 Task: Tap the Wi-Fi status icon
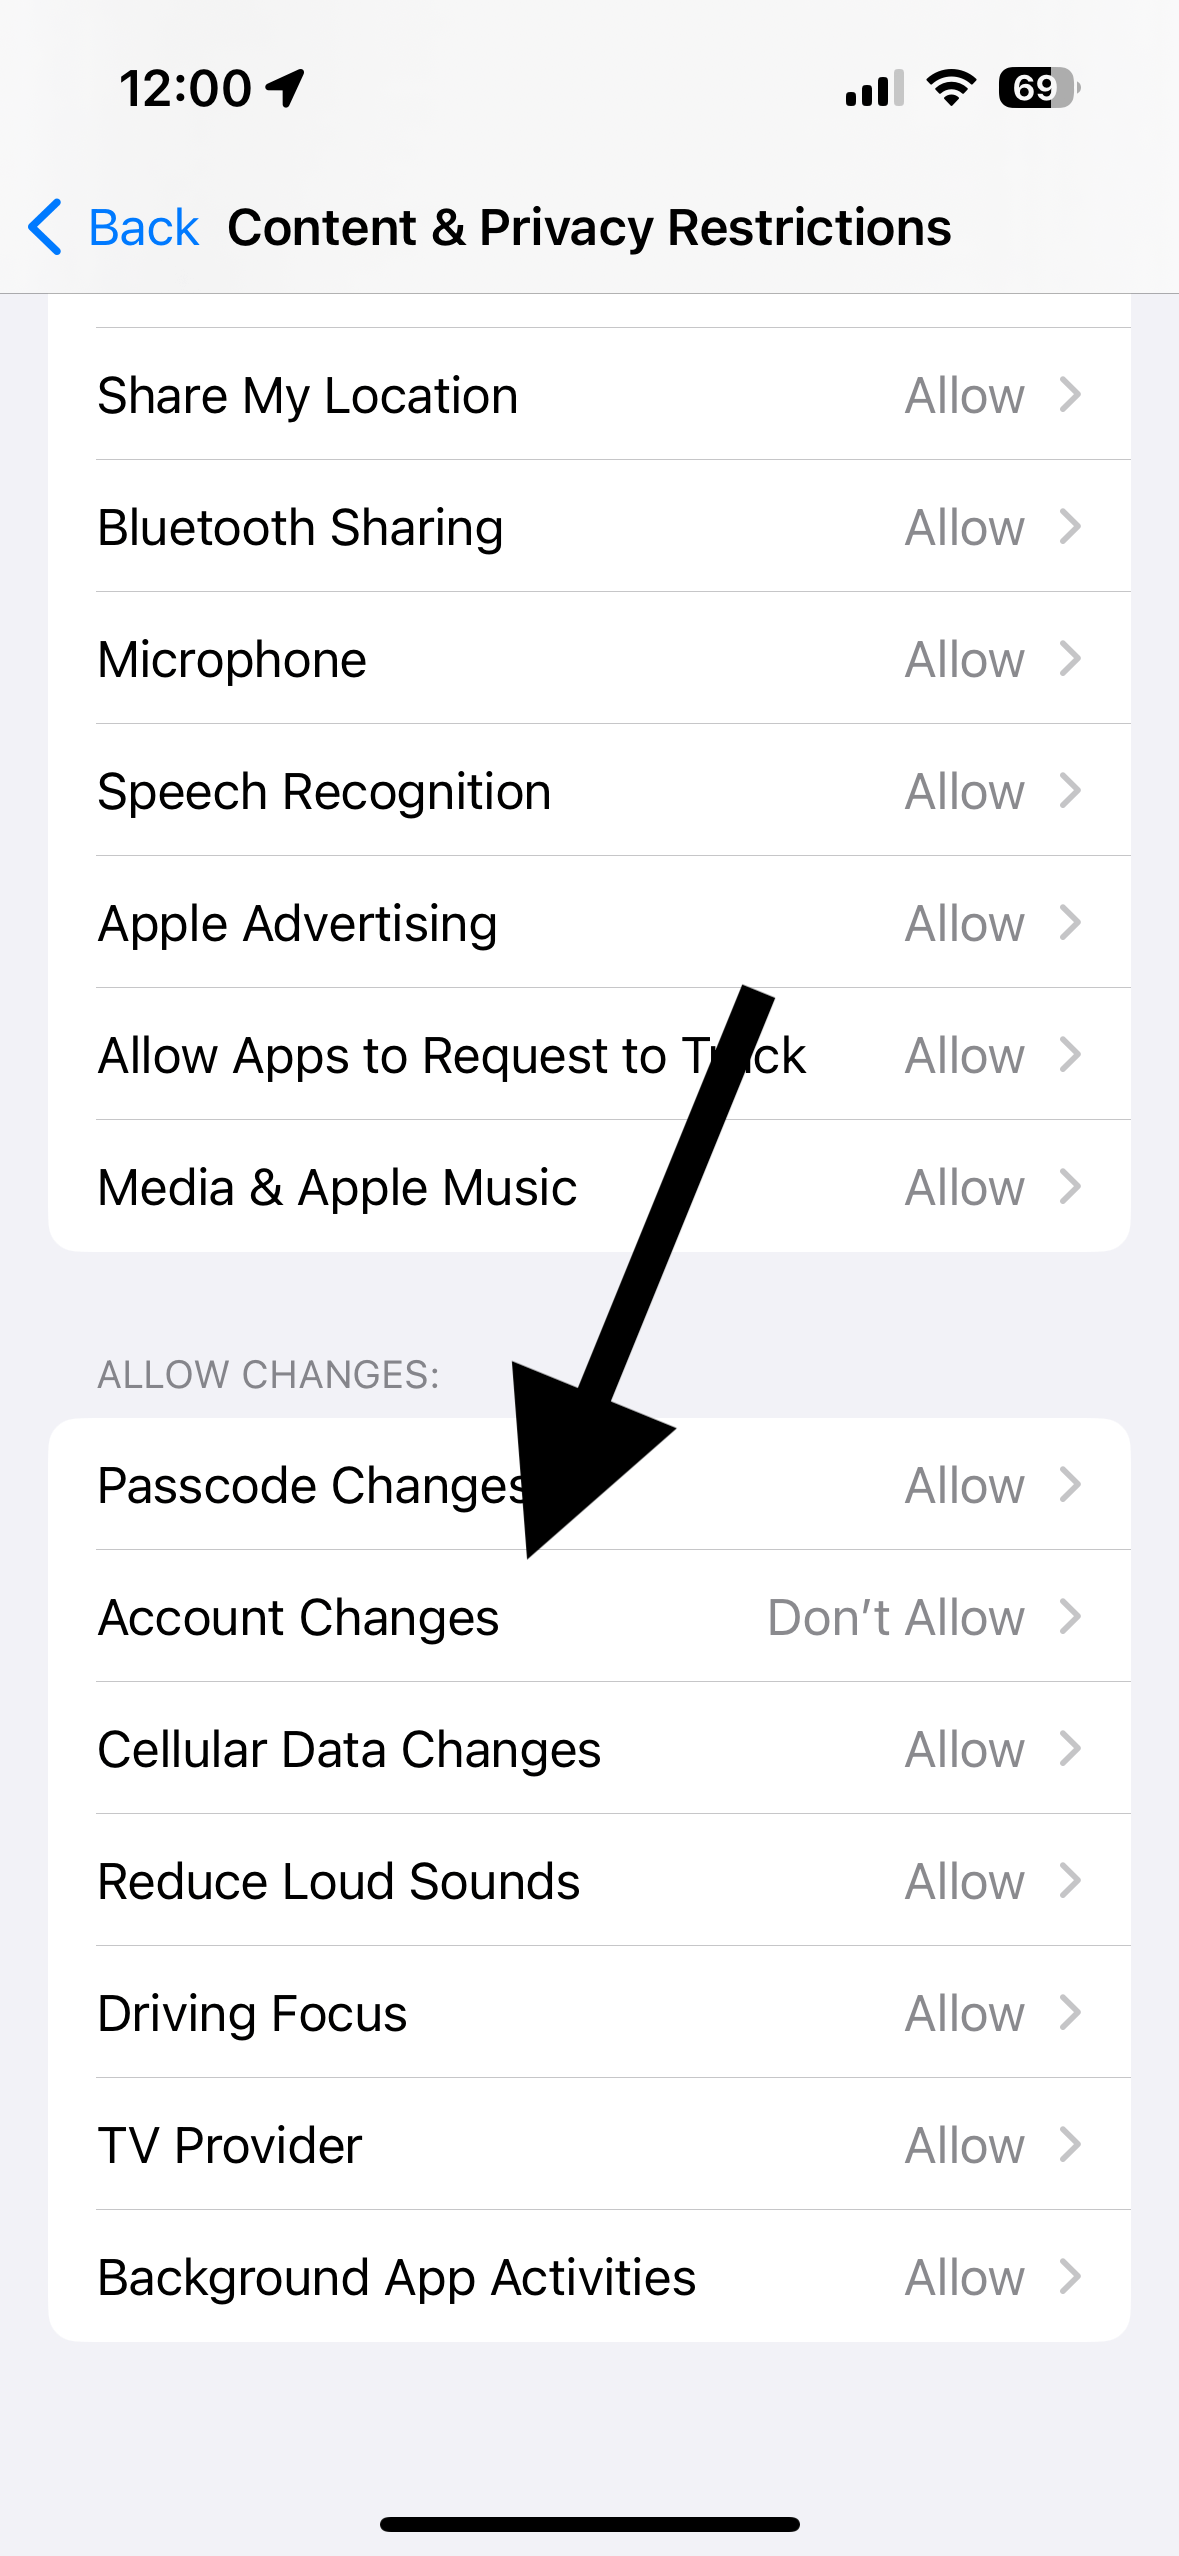click(x=951, y=88)
